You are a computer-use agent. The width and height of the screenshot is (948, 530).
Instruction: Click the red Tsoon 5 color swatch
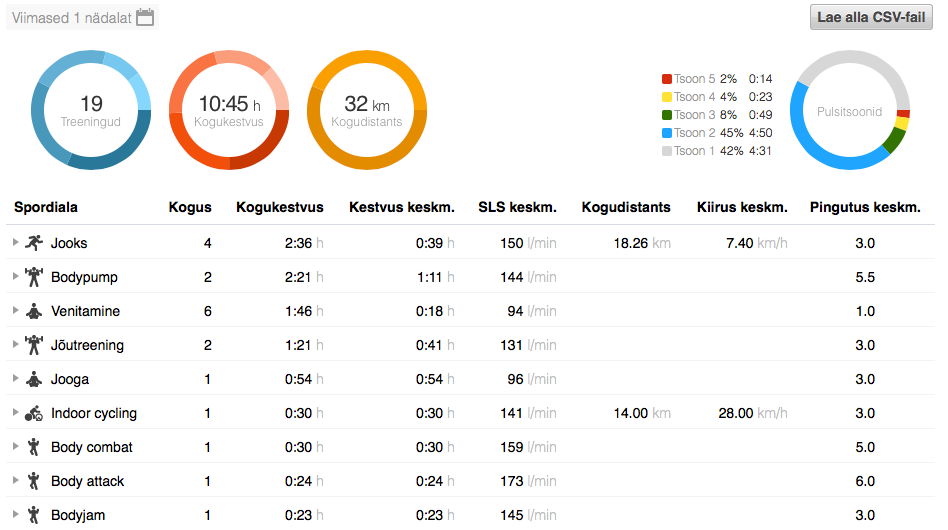click(x=666, y=79)
